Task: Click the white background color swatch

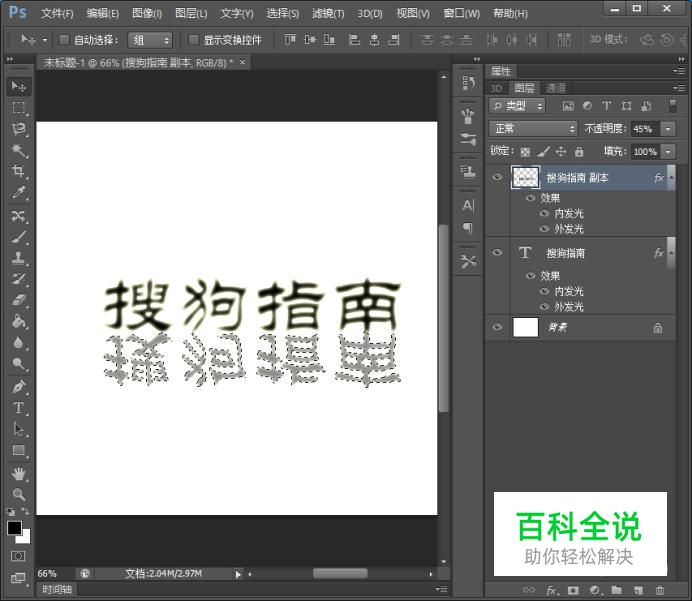Action: pos(25,538)
